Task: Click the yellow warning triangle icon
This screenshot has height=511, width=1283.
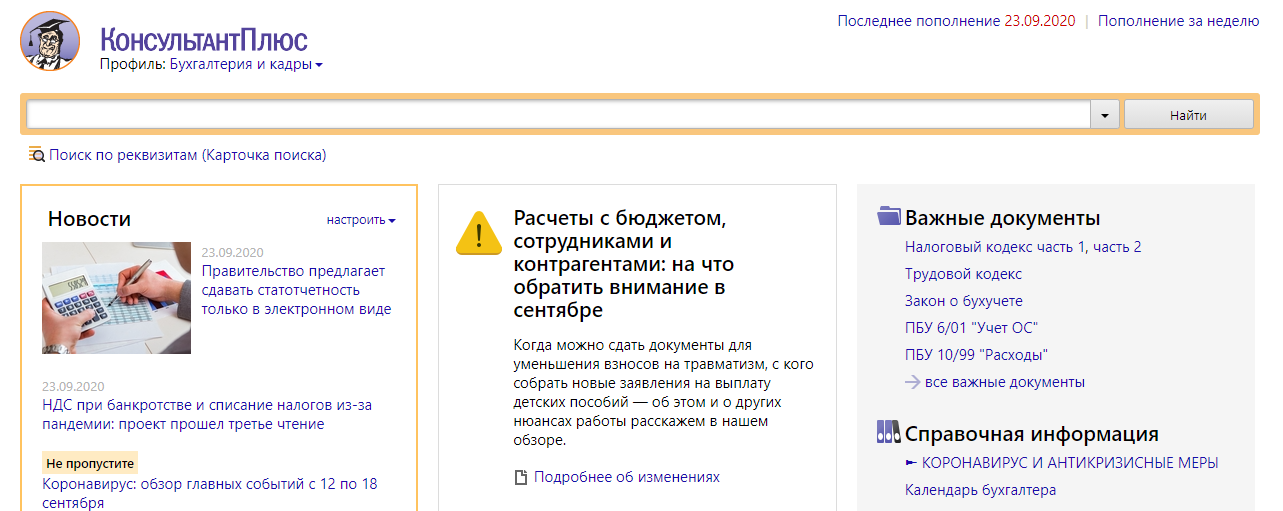Action: [x=478, y=234]
